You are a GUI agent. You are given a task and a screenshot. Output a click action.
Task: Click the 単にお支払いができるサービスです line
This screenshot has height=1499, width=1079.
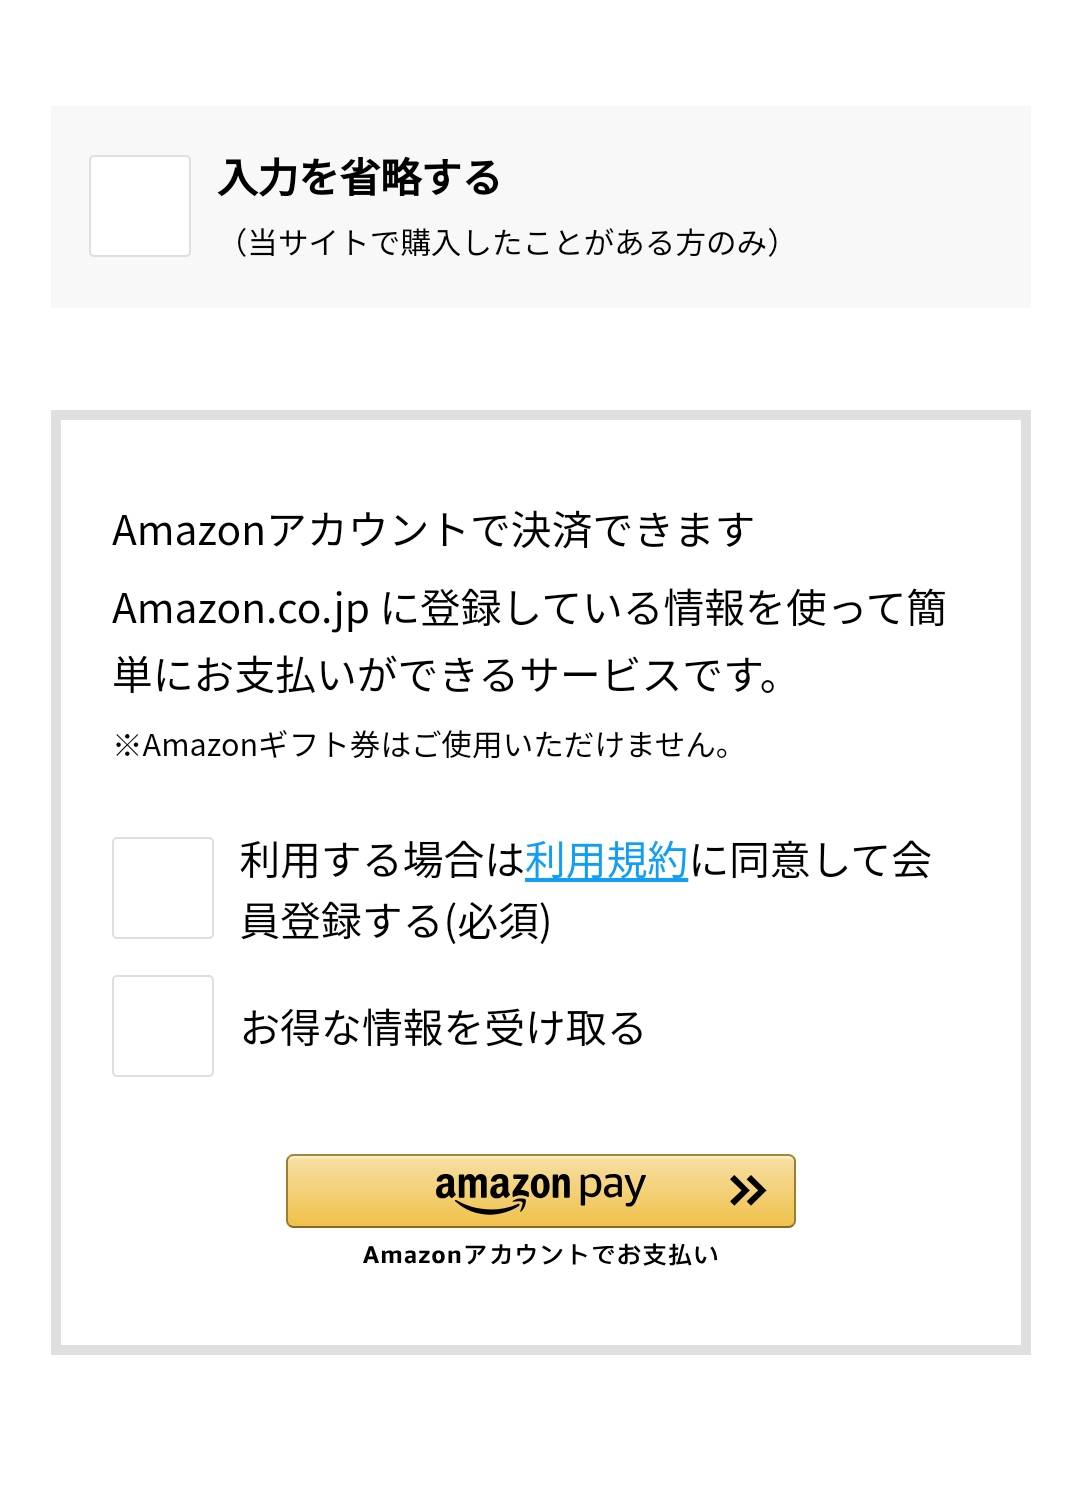tap(447, 675)
